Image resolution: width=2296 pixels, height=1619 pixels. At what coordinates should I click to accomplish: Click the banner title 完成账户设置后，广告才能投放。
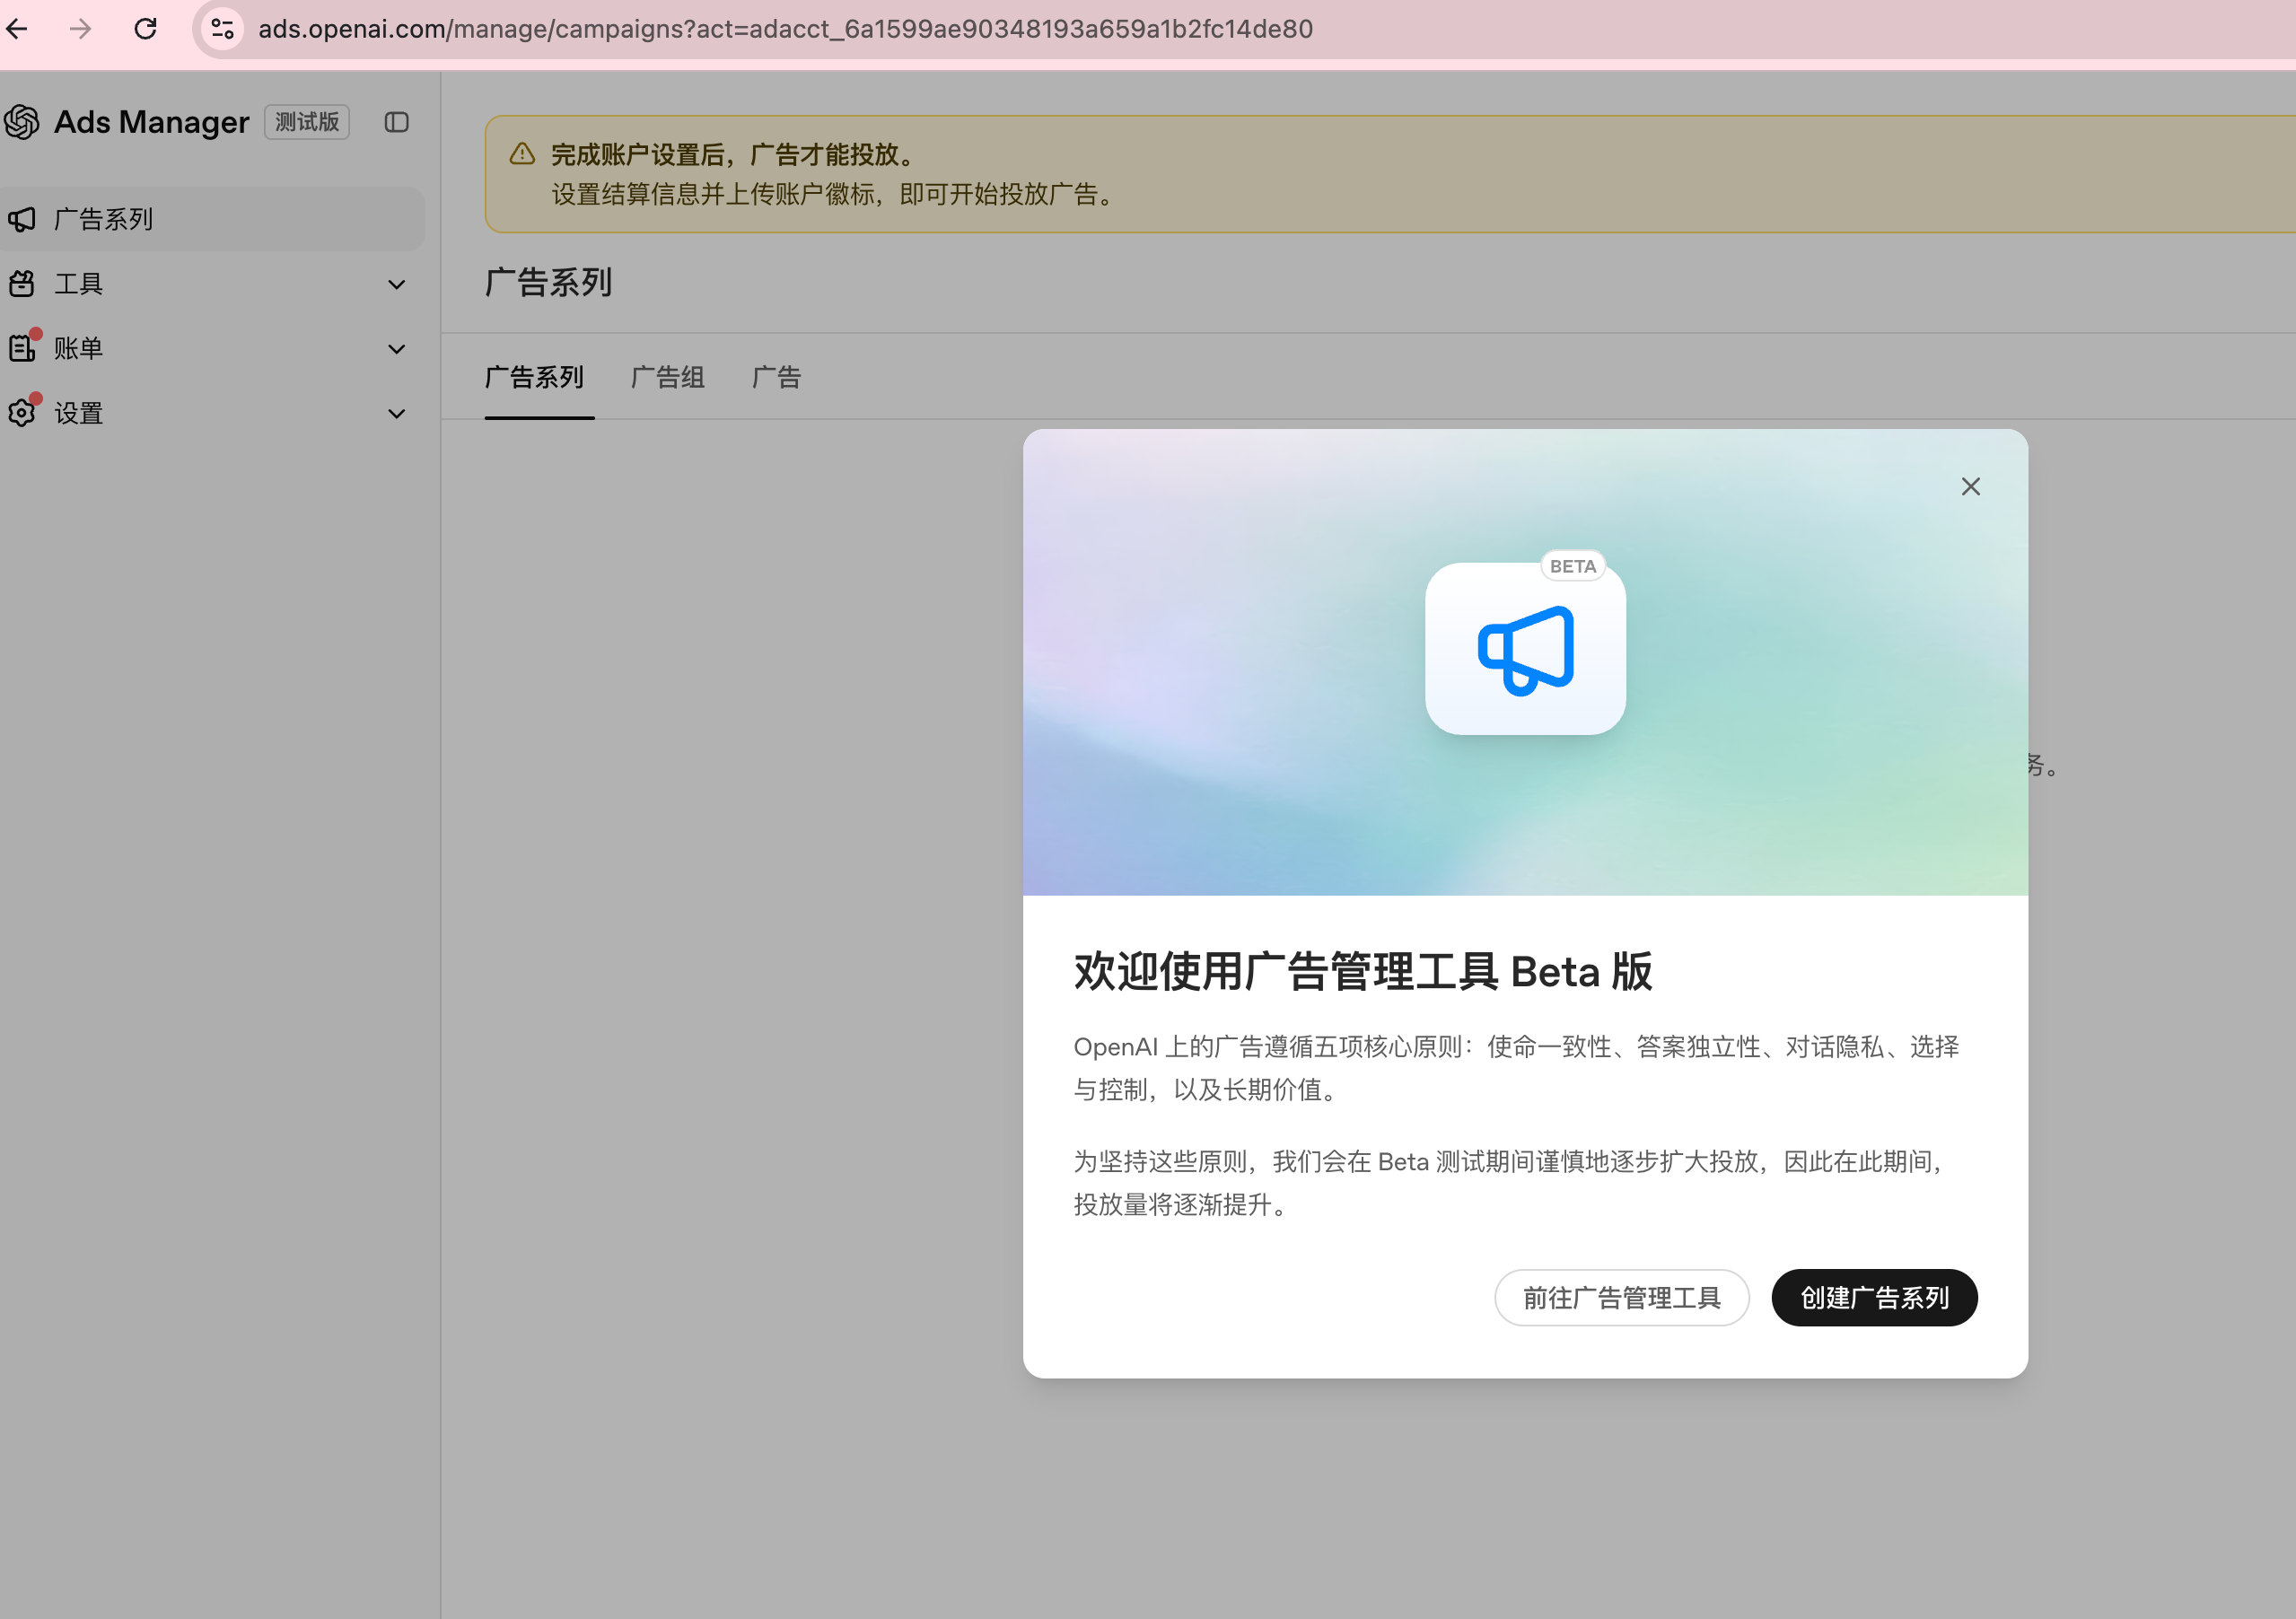click(x=735, y=155)
